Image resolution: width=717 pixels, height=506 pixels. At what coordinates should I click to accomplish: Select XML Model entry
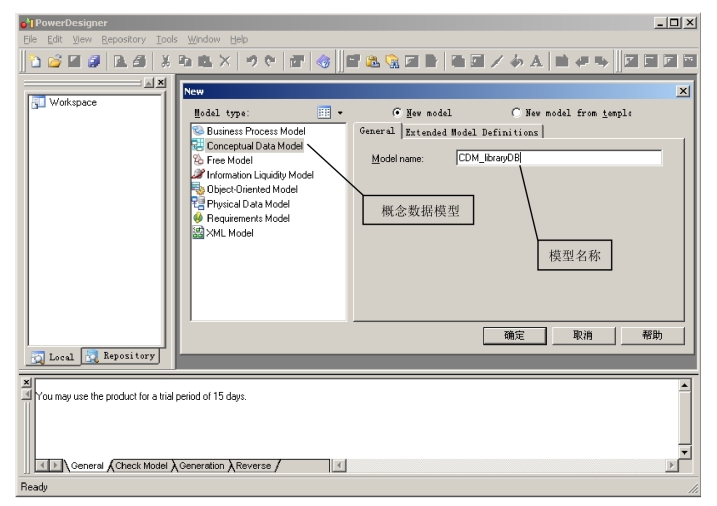click(230, 233)
